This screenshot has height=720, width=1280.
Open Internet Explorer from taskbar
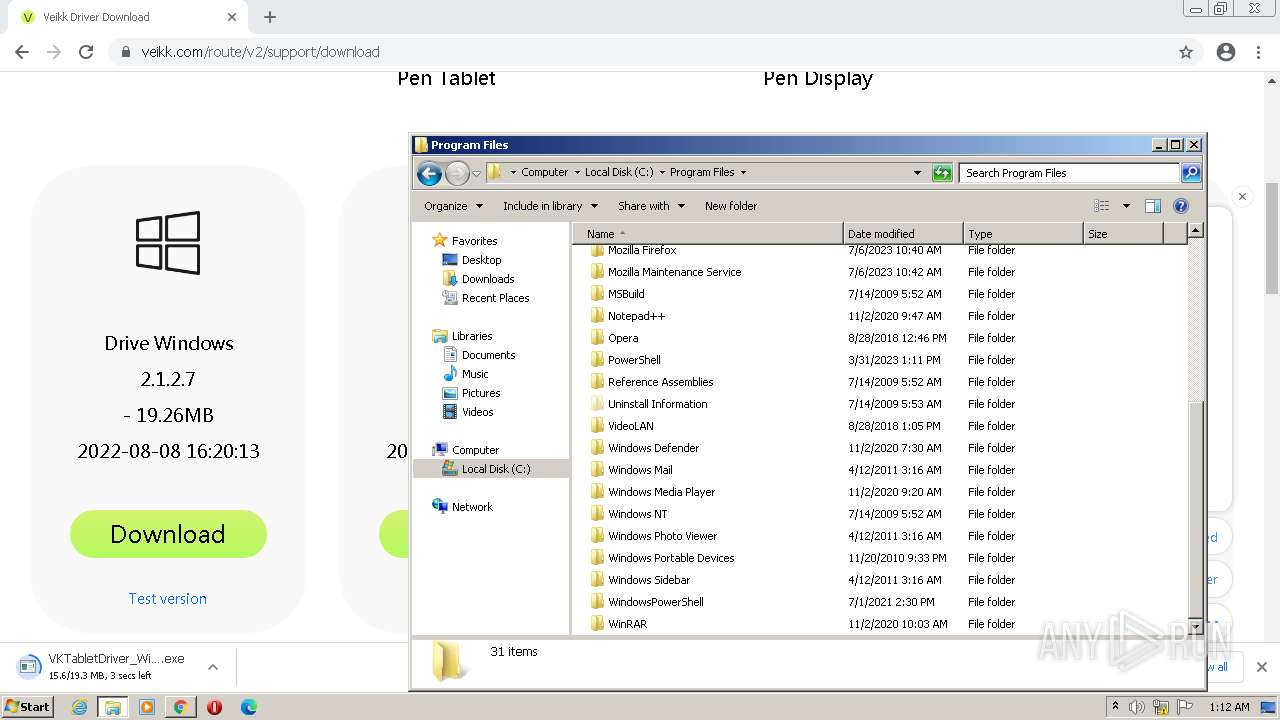tap(80, 707)
